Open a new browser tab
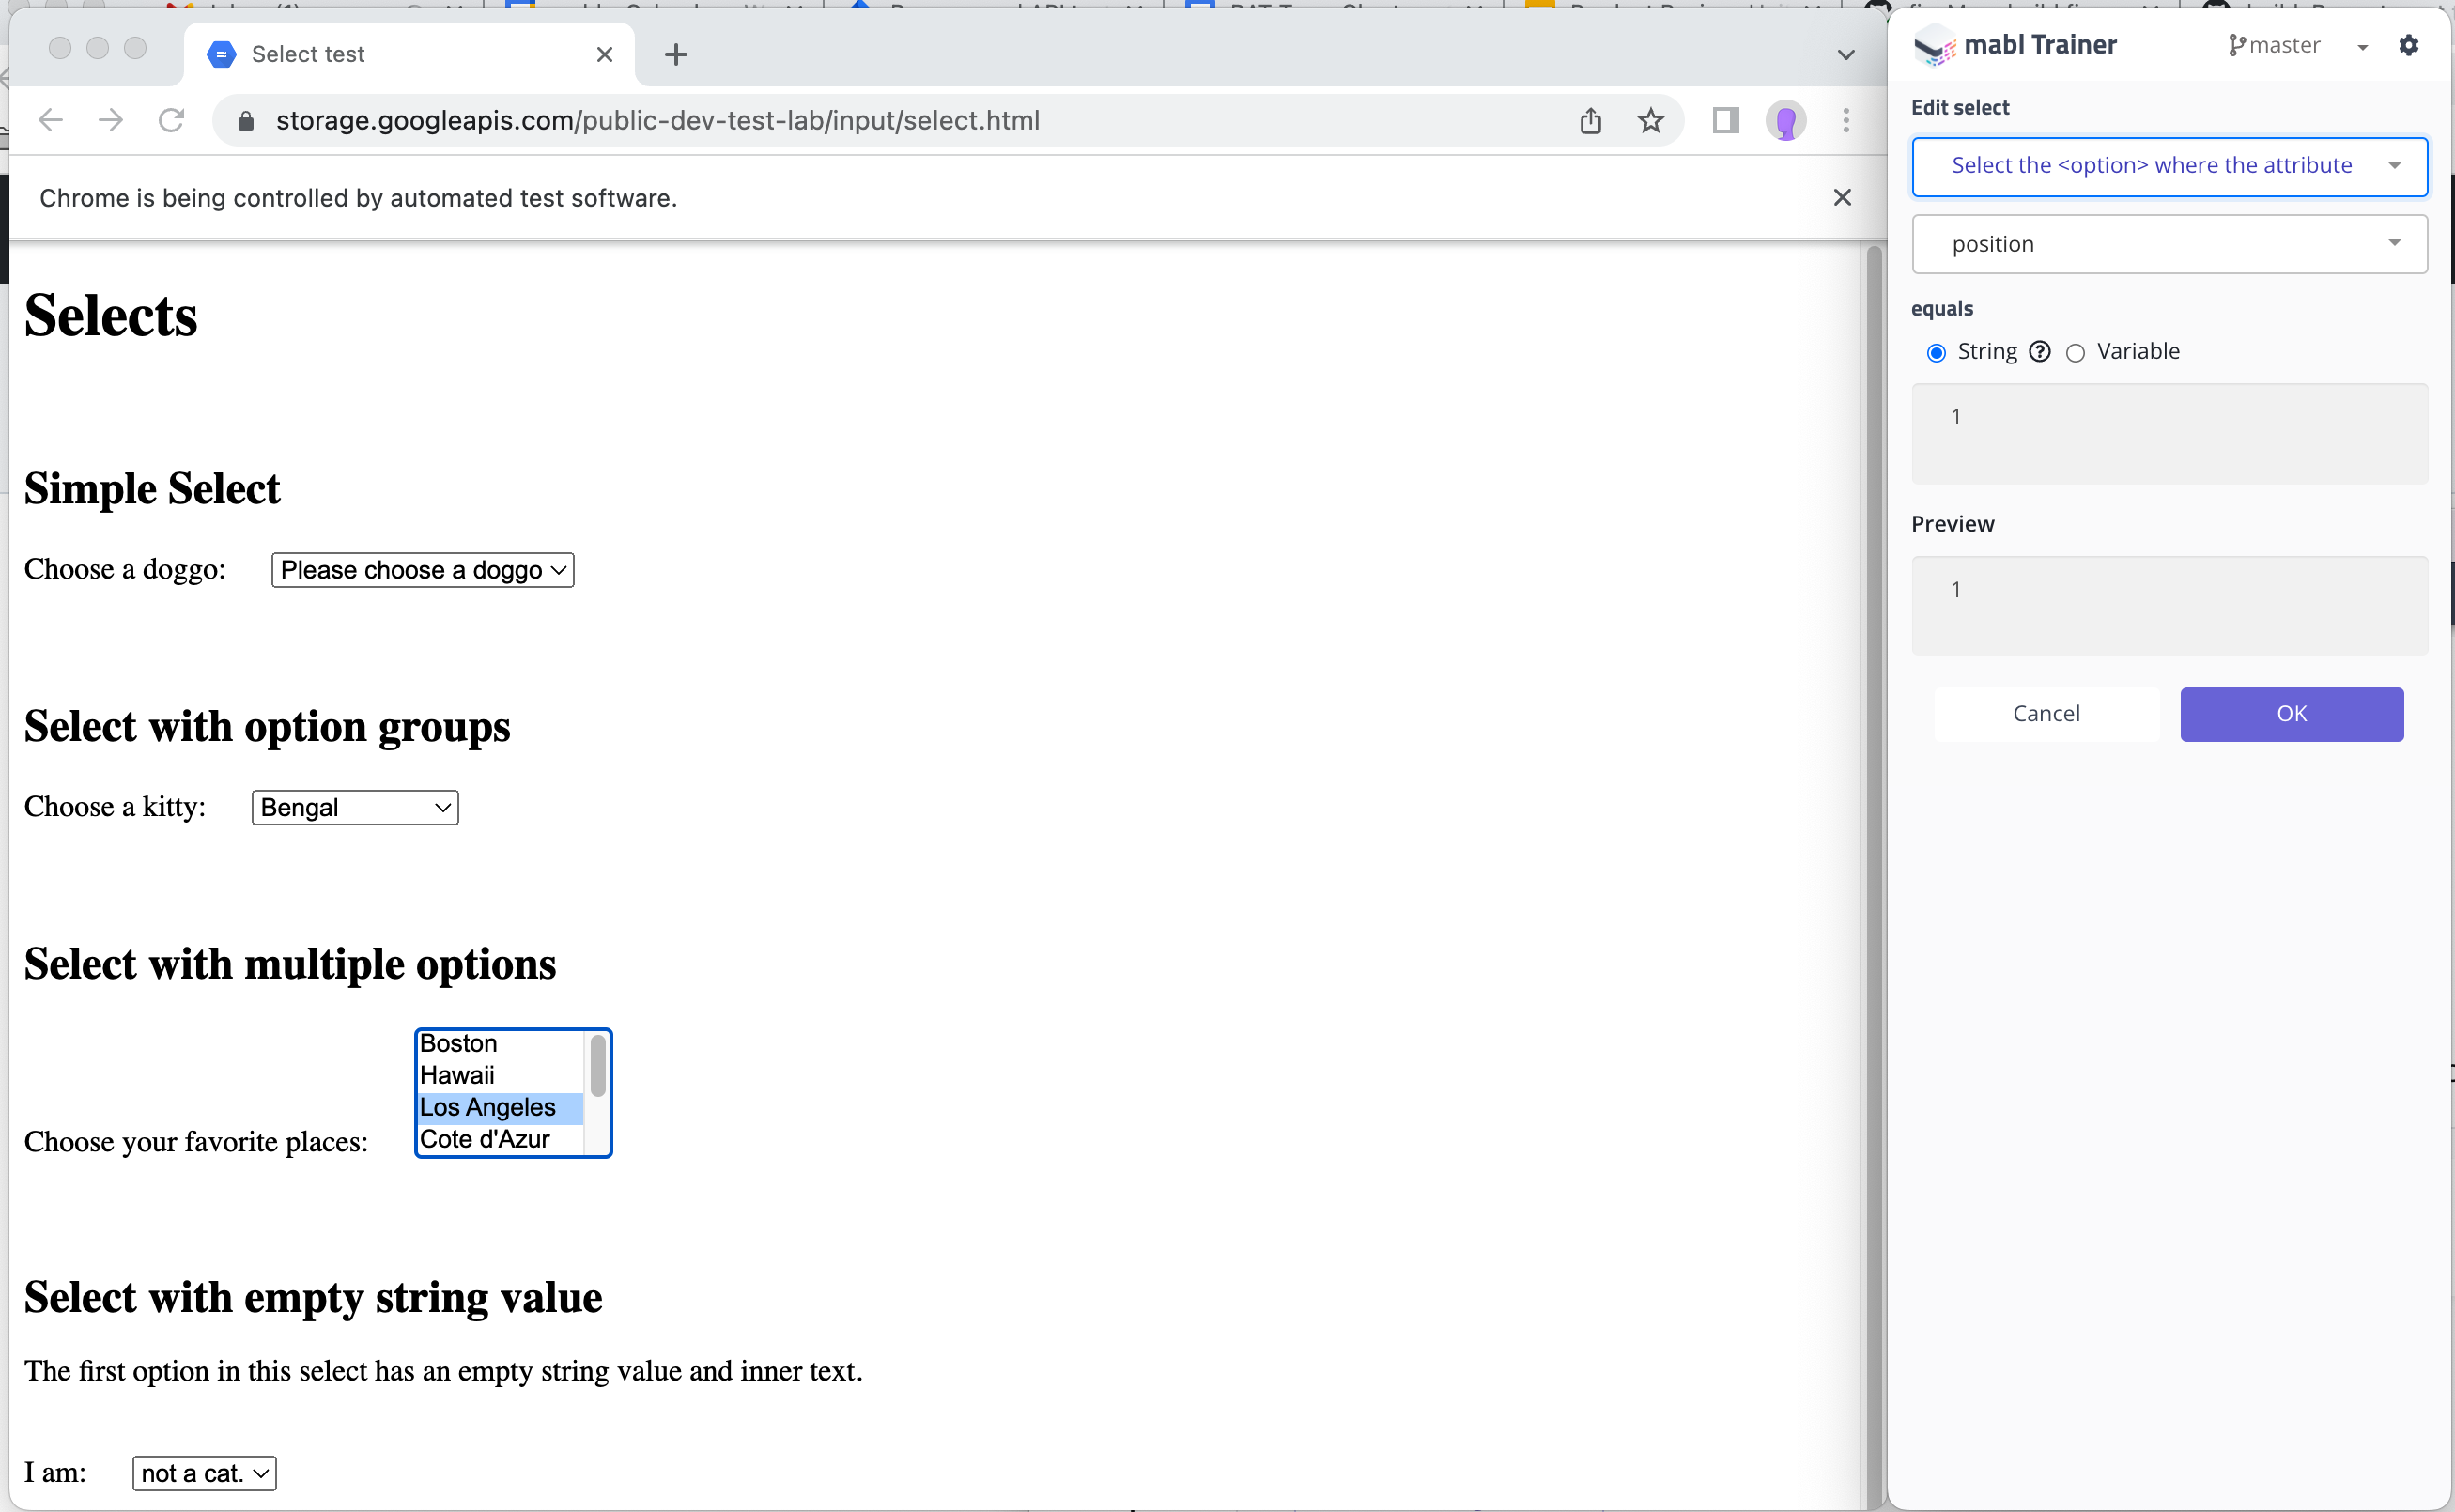 pos(676,54)
